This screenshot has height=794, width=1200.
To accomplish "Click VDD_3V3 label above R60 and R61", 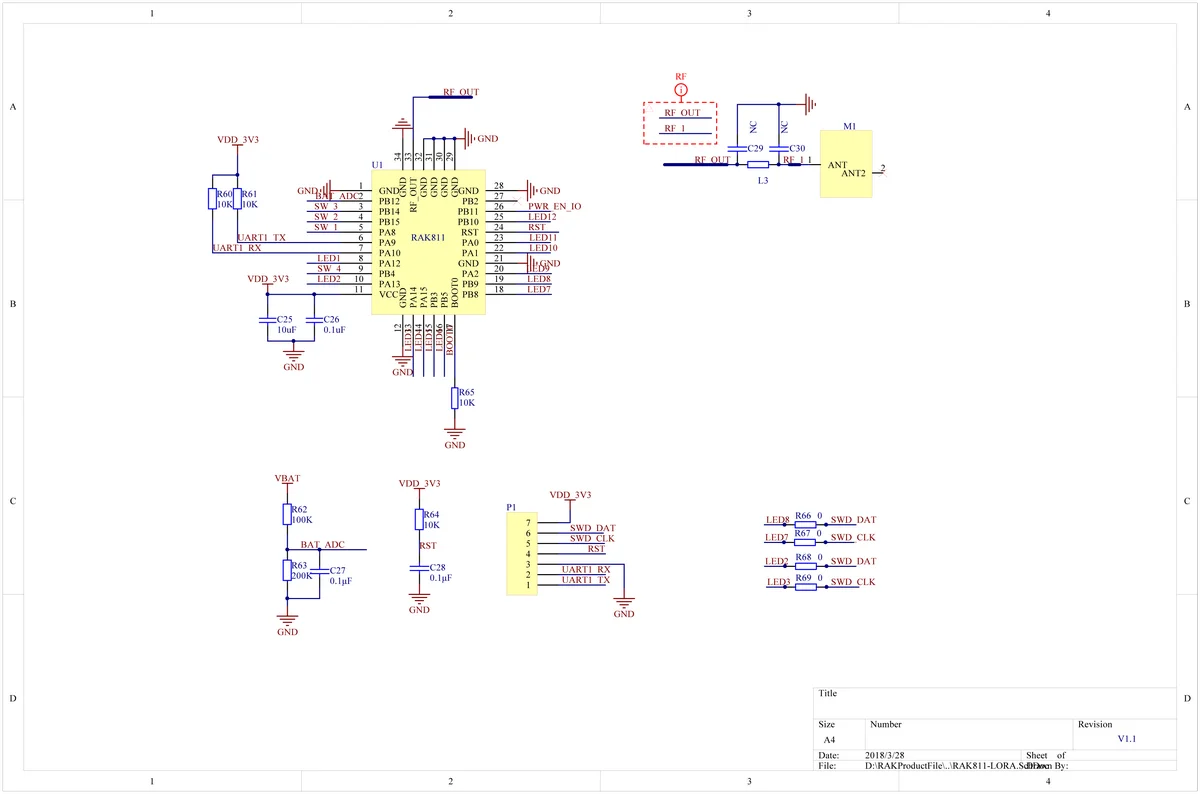I will pyautogui.click(x=238, y=140).
